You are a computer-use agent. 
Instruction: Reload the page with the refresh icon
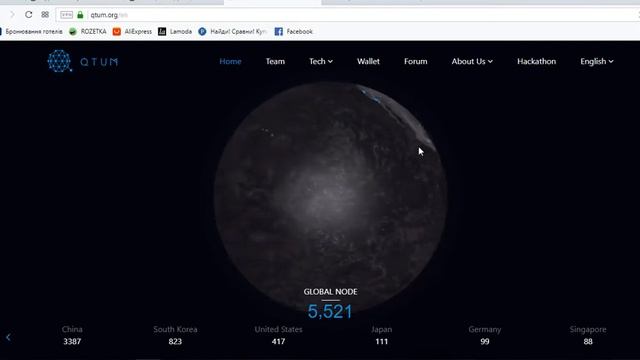(x=28, y=15)
